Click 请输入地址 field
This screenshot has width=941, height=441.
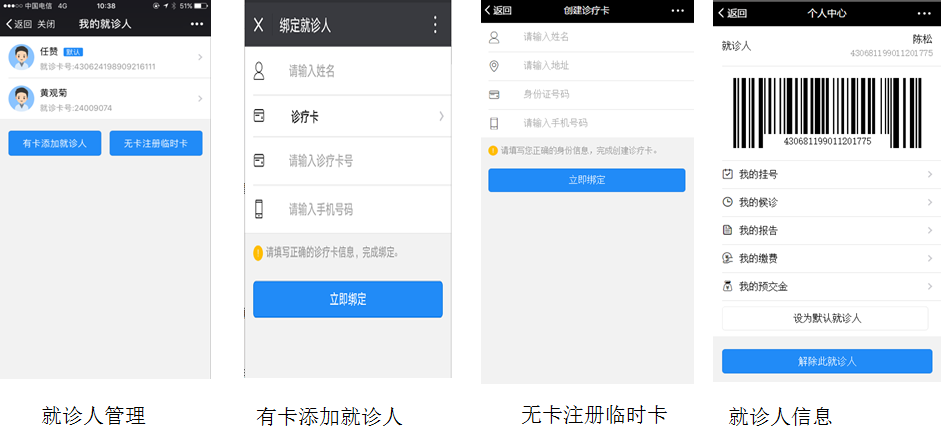[588, 66]
